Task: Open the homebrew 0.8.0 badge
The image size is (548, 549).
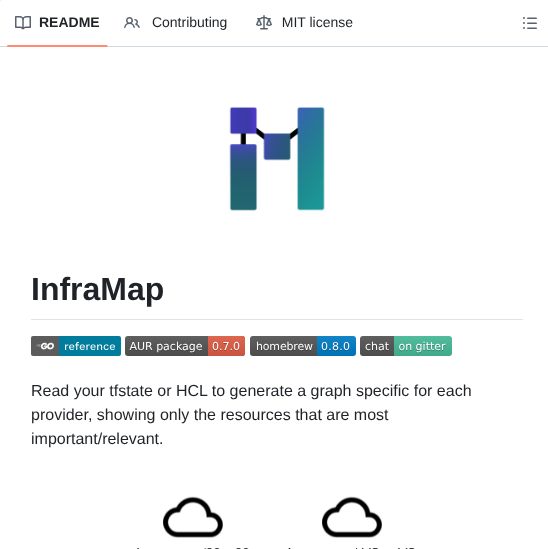Action: point(303,346)
